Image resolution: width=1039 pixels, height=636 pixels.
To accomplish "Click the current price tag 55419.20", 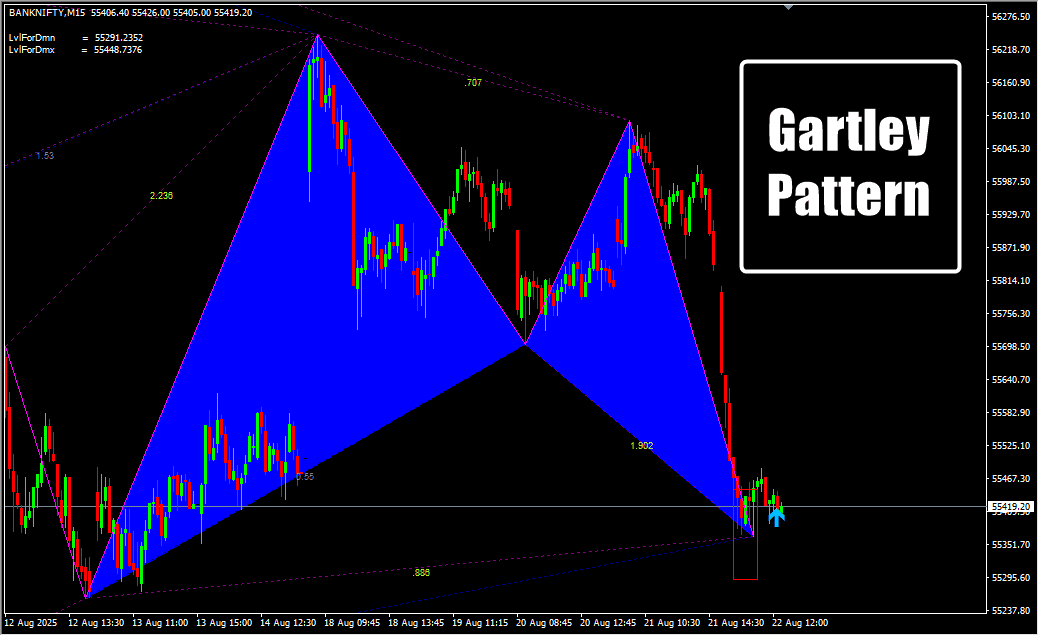I will click(1011, 507).
